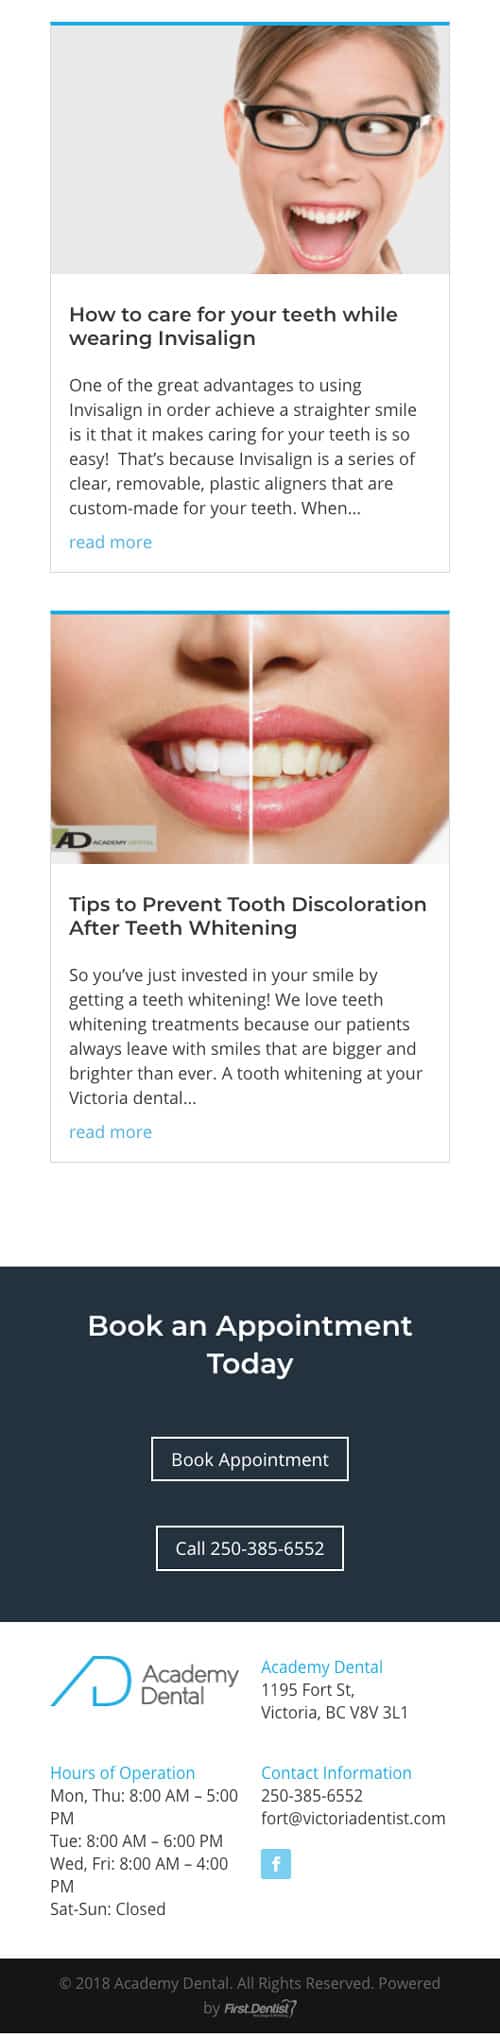Click the Academy Dental logo in footer

pyautogui.click(x=145, y=1683)
